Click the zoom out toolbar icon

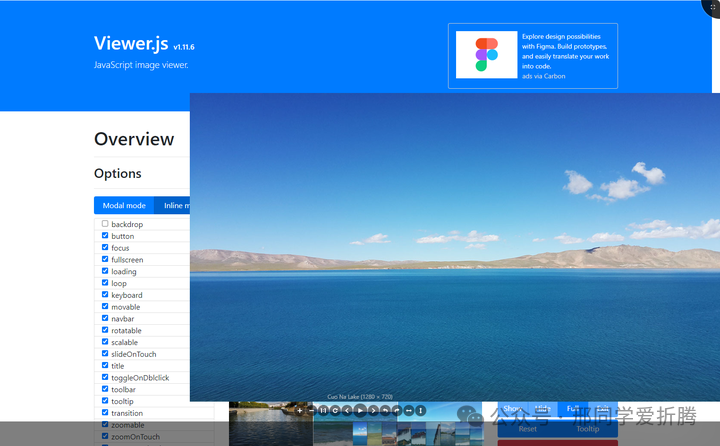coord(311,410)
